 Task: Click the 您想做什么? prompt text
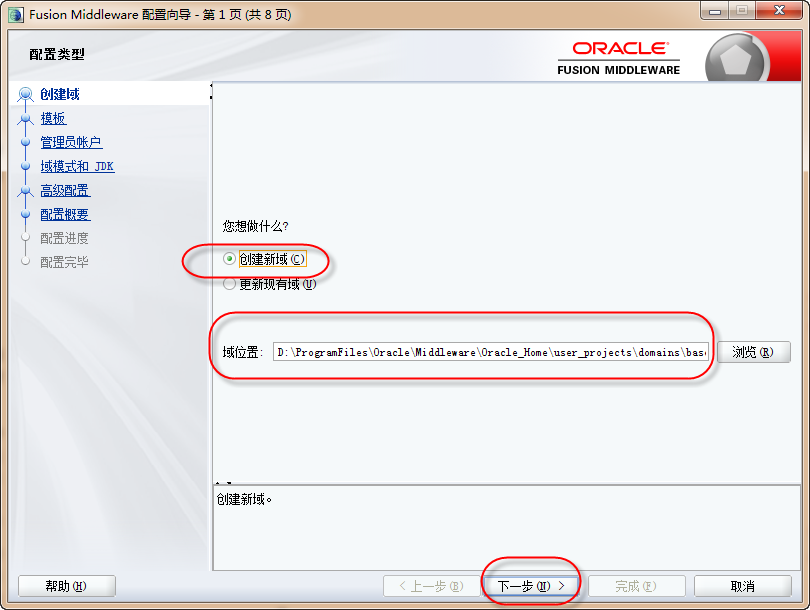pos(256,226)
